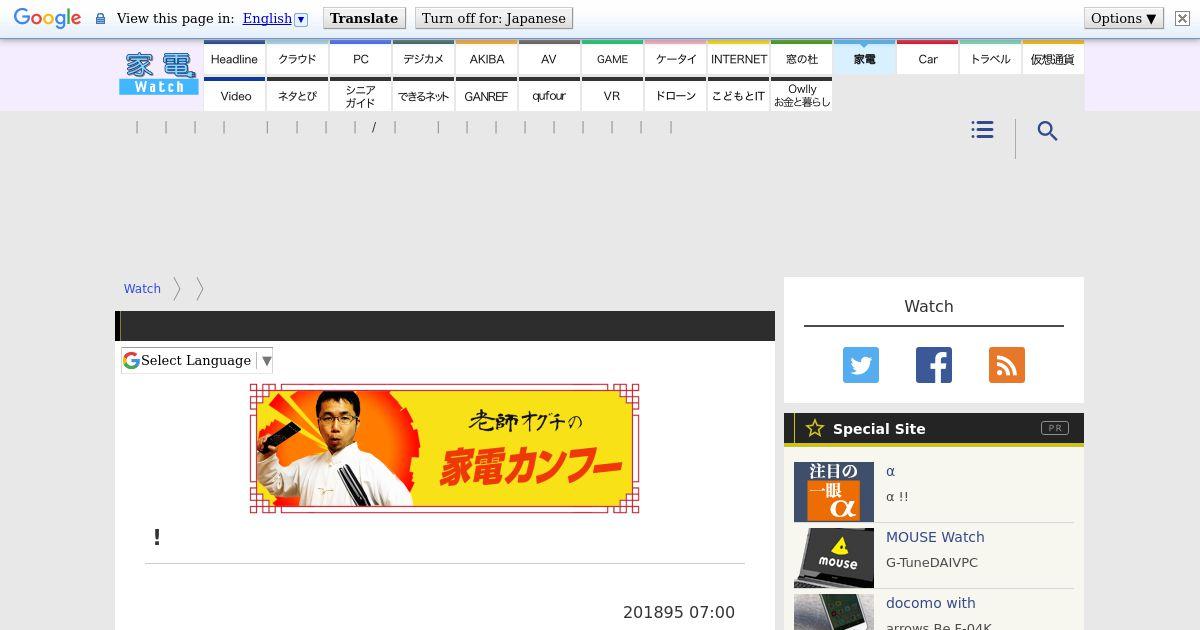Image resolution: width=1200 pixels, height=630 pixels.
Task: Open the GANREF tab
Action: [486, 96]
